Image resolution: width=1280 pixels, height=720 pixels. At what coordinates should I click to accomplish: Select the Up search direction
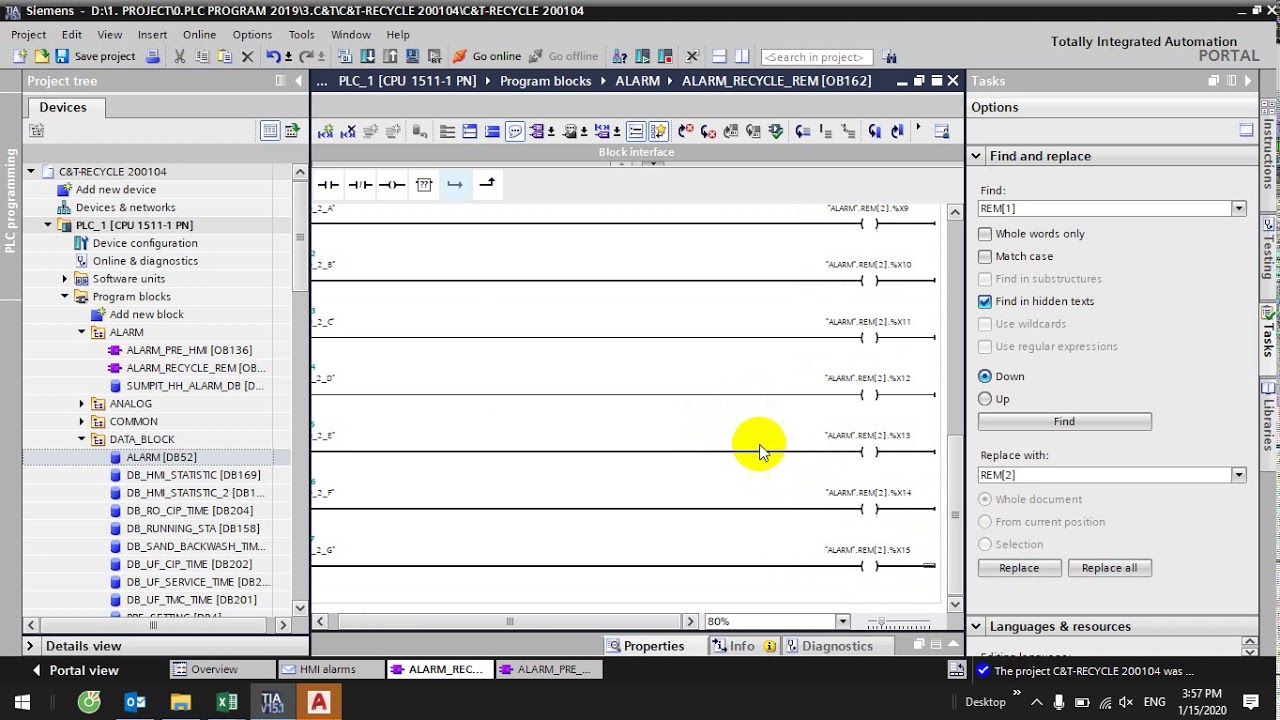pyautogui.click(x=985, y=399)
